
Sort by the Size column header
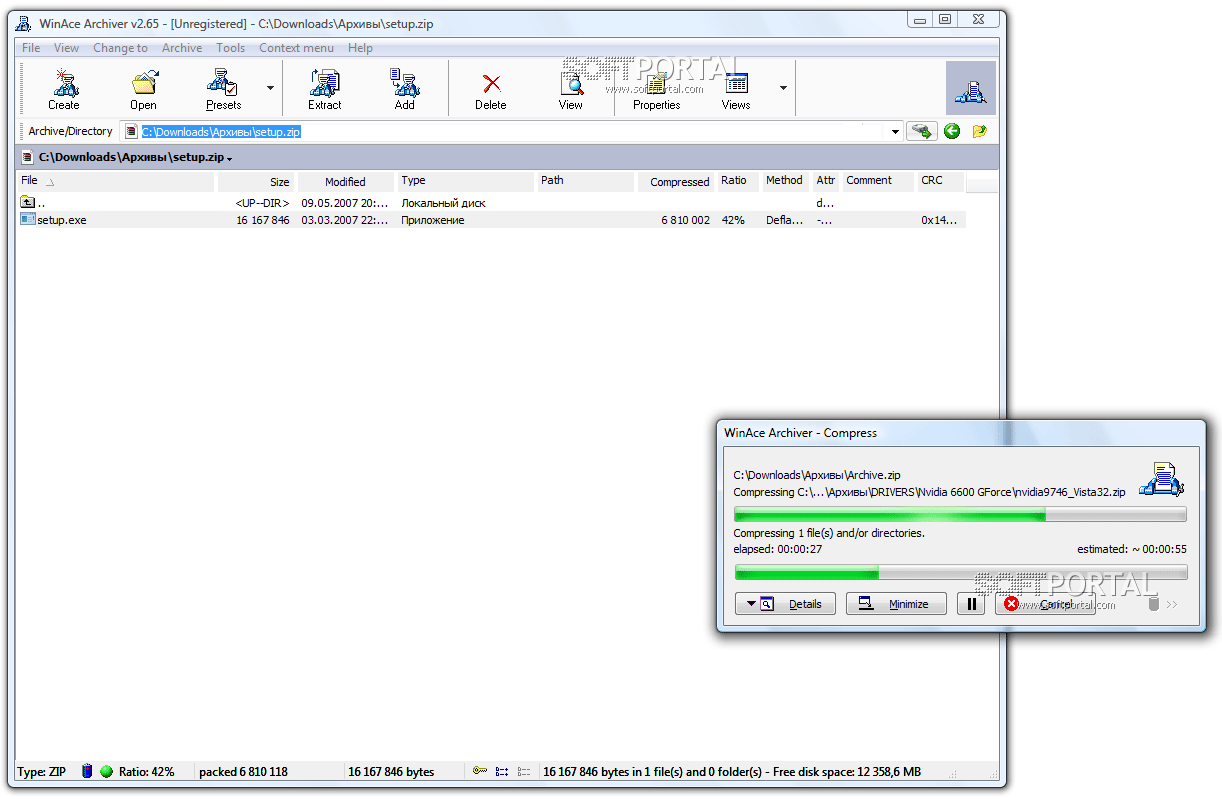coord(255,182)
